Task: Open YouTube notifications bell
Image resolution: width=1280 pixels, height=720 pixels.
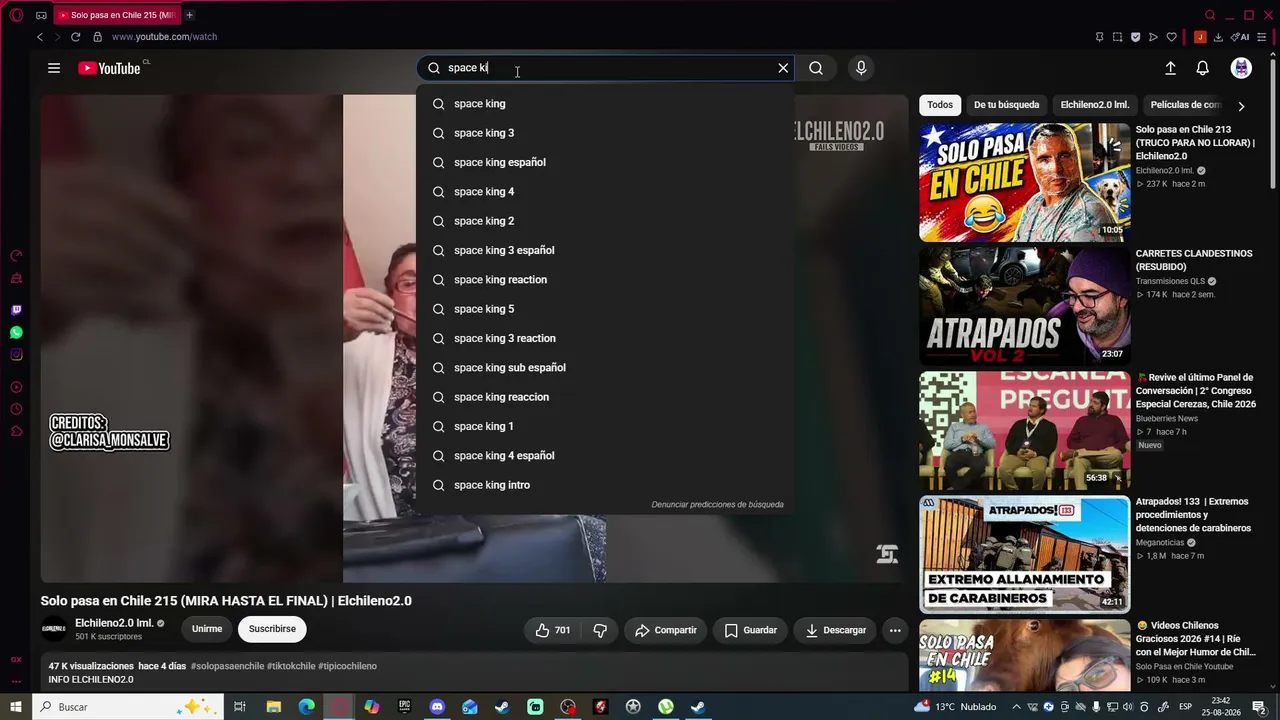Action: 1203,68
